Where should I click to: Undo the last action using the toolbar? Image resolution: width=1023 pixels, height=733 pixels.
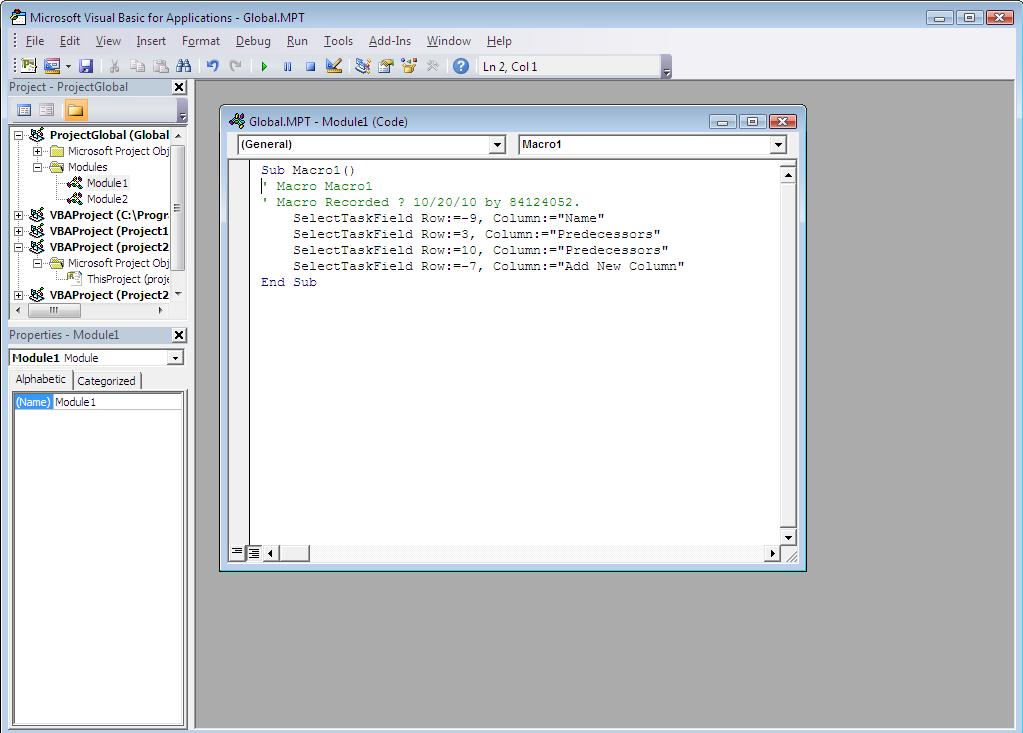pos(212,66)
